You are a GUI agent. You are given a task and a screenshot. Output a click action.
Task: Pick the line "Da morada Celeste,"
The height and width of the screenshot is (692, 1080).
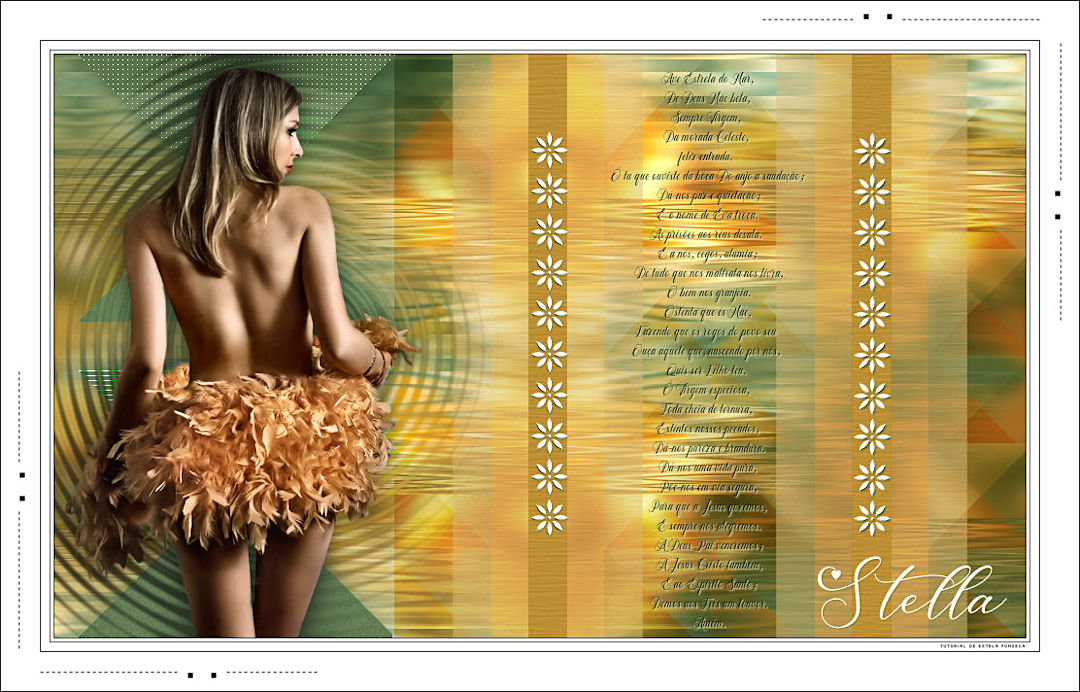pyautogui.click(x=707, y=137)
